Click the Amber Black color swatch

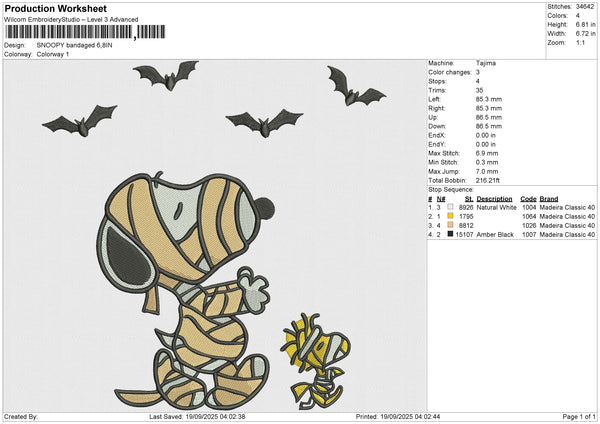click(x=450, y=234)
